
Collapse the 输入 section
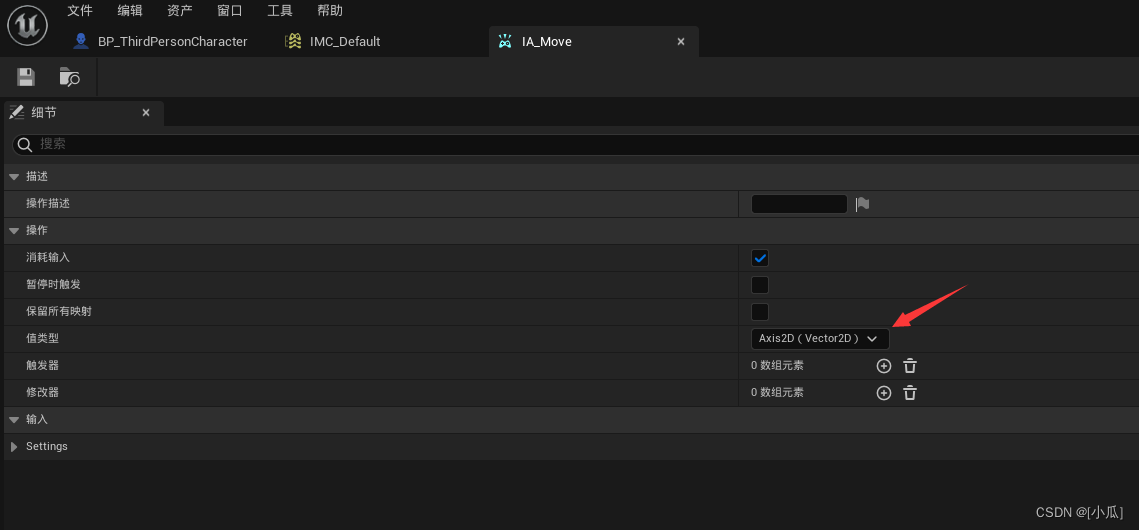(14, 420)
